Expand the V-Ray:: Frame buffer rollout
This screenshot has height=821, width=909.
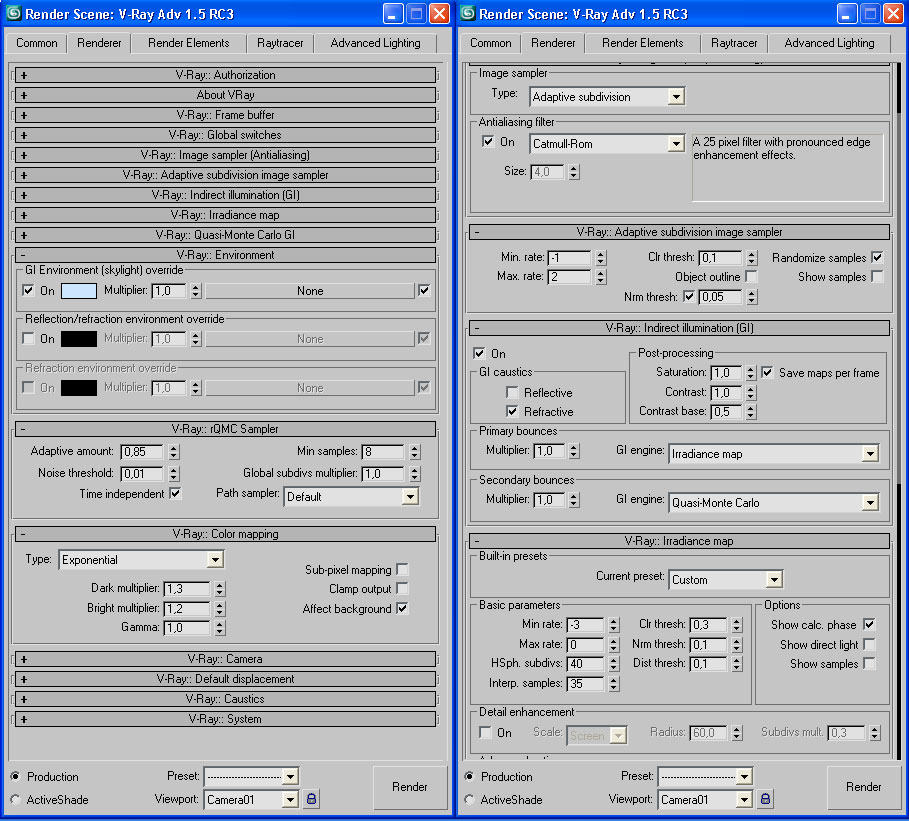pos(225,115)
